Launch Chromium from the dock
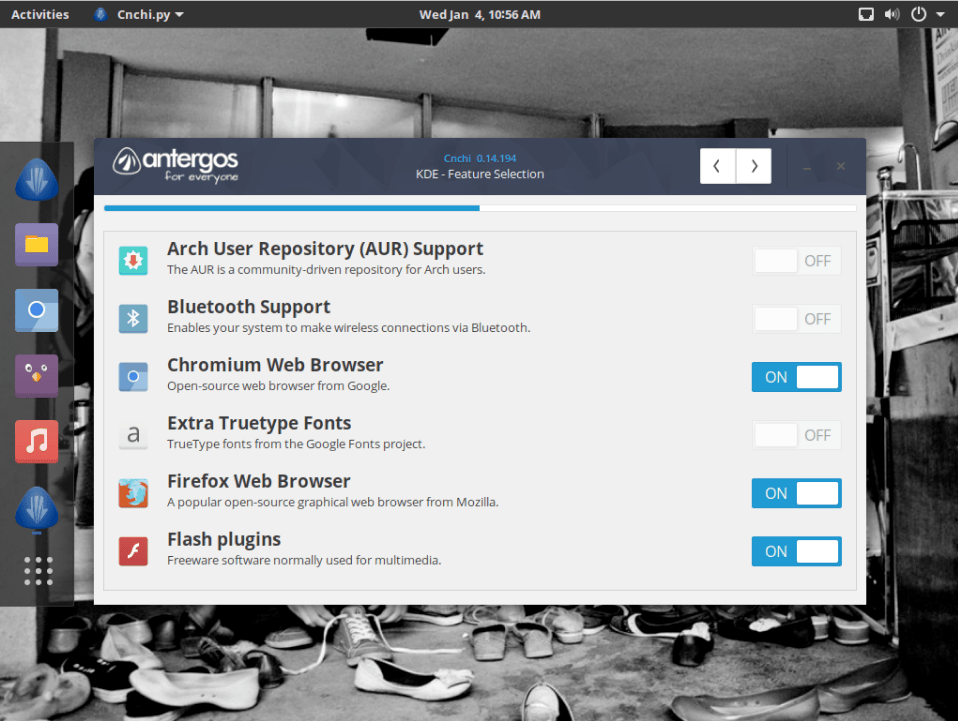958x721 pixels. click(37, 310)
